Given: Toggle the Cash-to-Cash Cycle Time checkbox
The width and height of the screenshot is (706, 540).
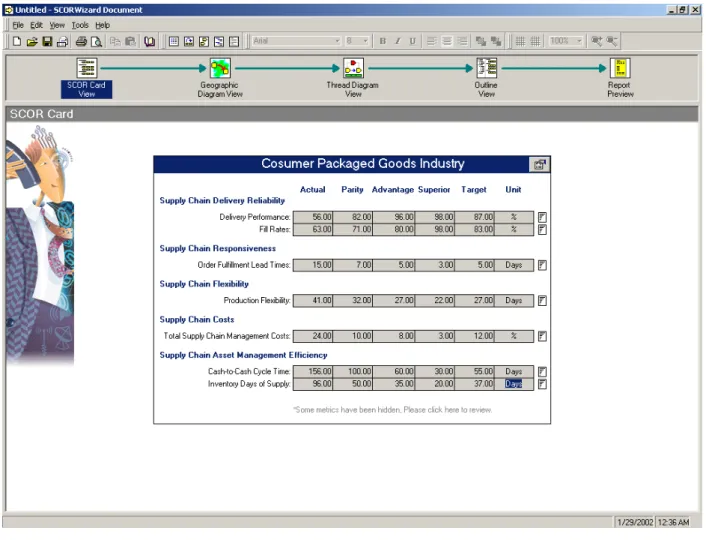Looking at the screenshot, I should (x=542, y=372).
